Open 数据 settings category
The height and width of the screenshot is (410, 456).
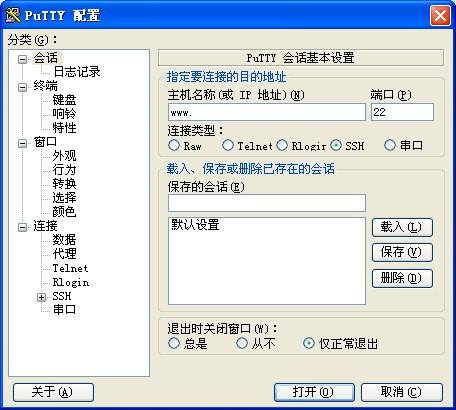click(64, 240)
